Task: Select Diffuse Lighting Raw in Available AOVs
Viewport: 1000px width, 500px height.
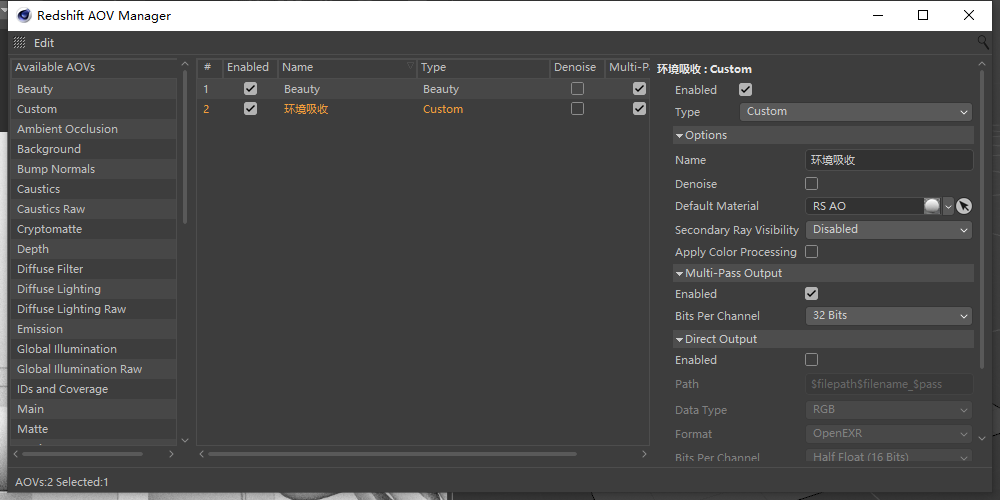Action: (94, 309)
